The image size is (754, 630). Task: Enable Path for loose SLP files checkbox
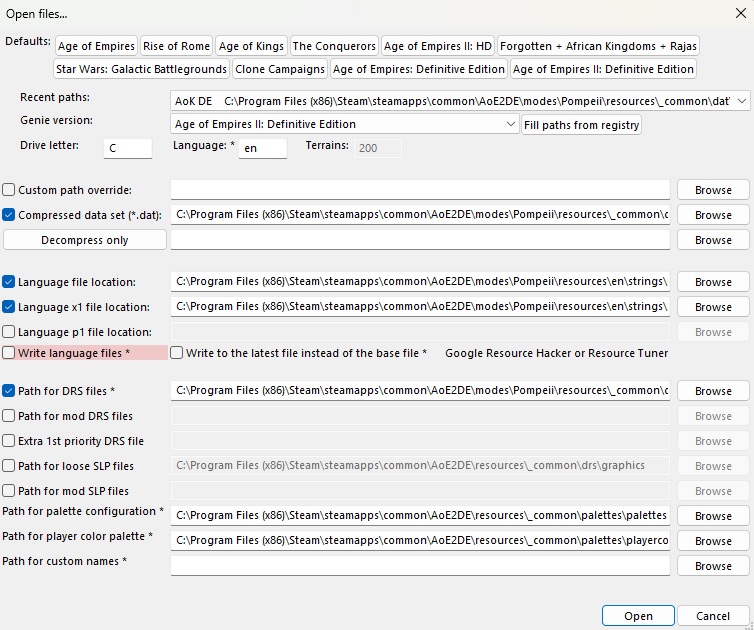click(x=8, y=466)
